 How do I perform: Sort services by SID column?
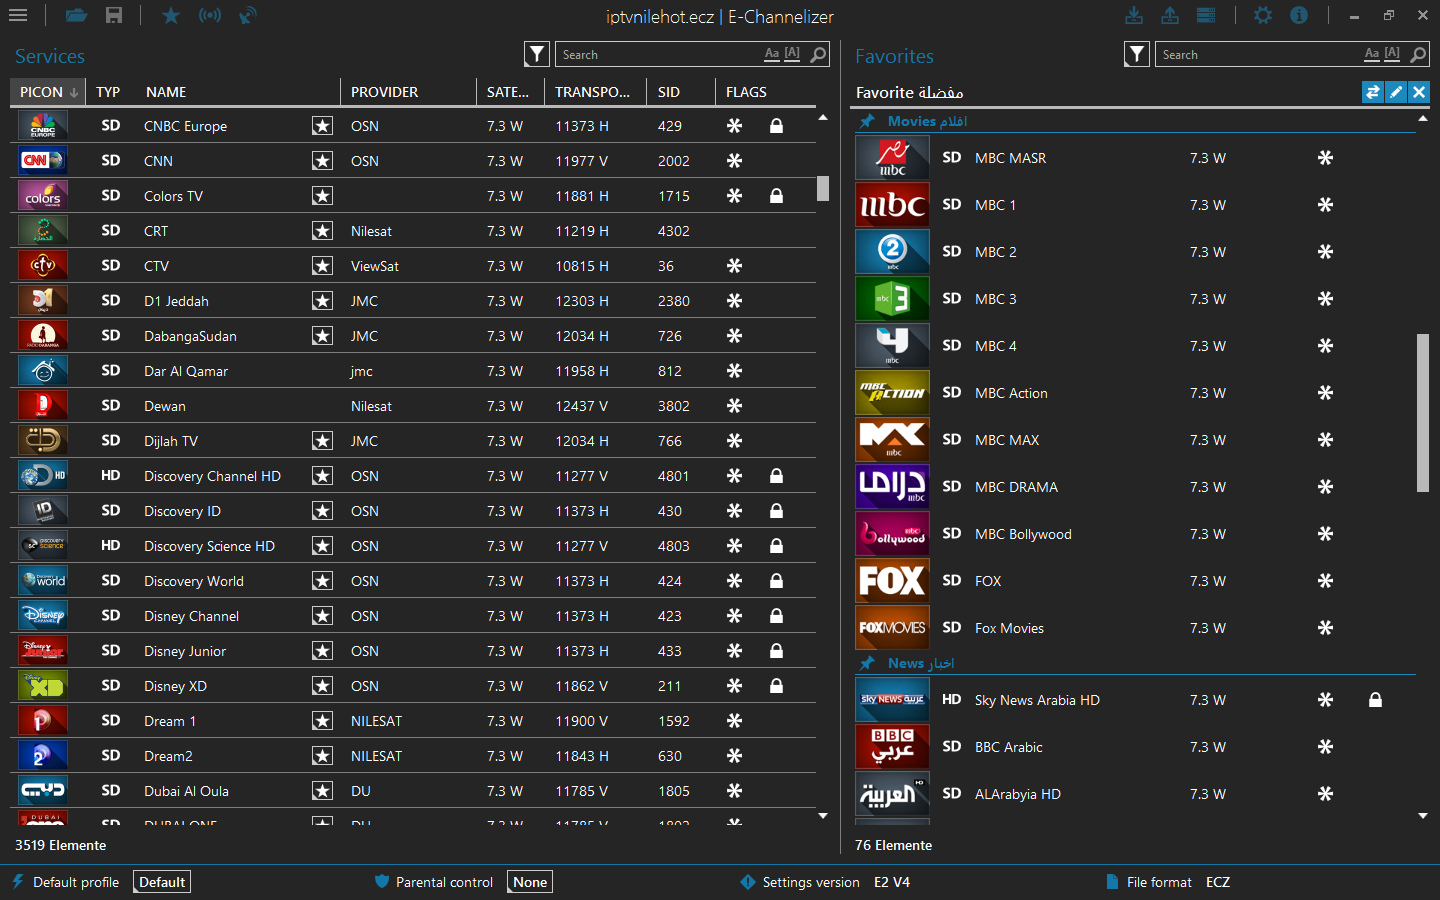(x=681, y=92)
